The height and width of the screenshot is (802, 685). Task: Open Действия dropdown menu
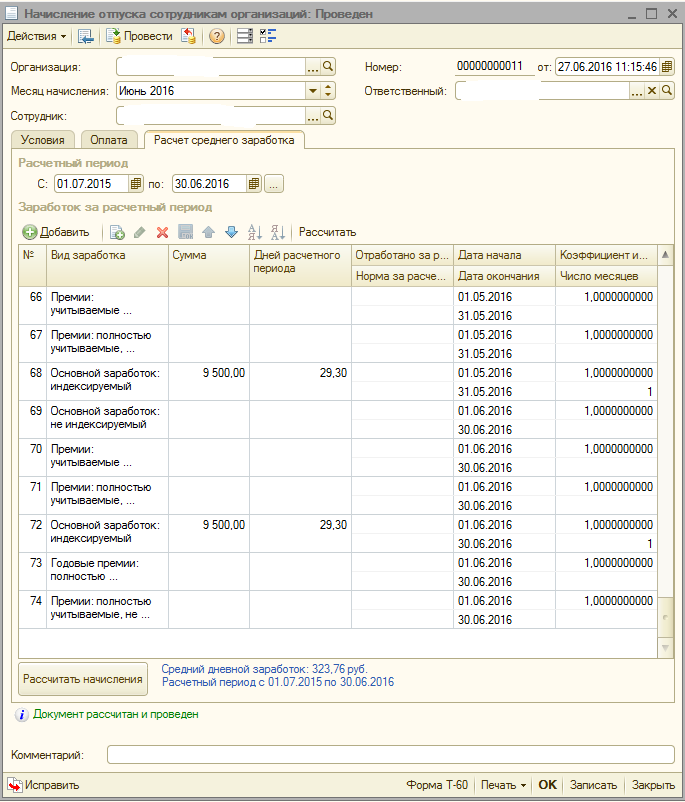(x=36, y=36)
